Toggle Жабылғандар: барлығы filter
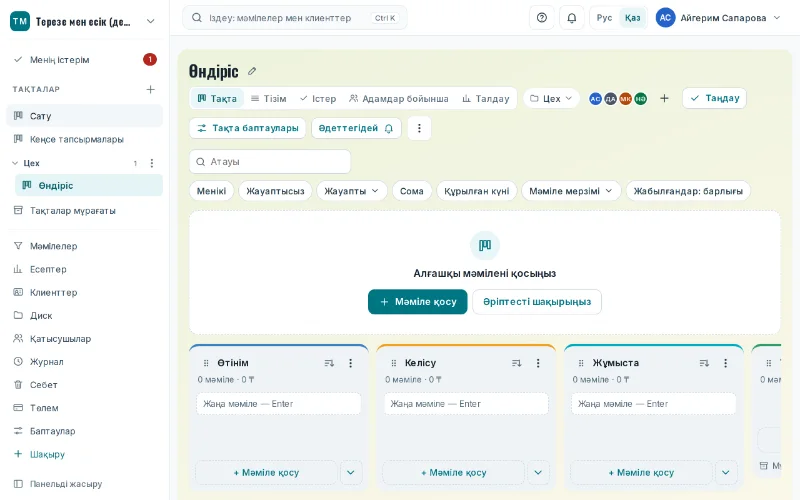 coord(688,191)
